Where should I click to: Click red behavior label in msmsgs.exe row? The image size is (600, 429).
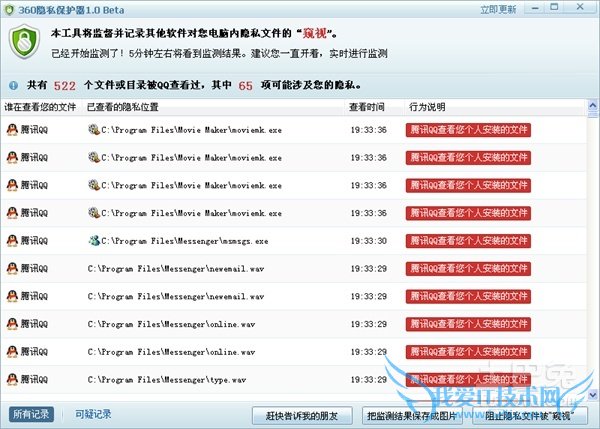click(x=468, y=241)
